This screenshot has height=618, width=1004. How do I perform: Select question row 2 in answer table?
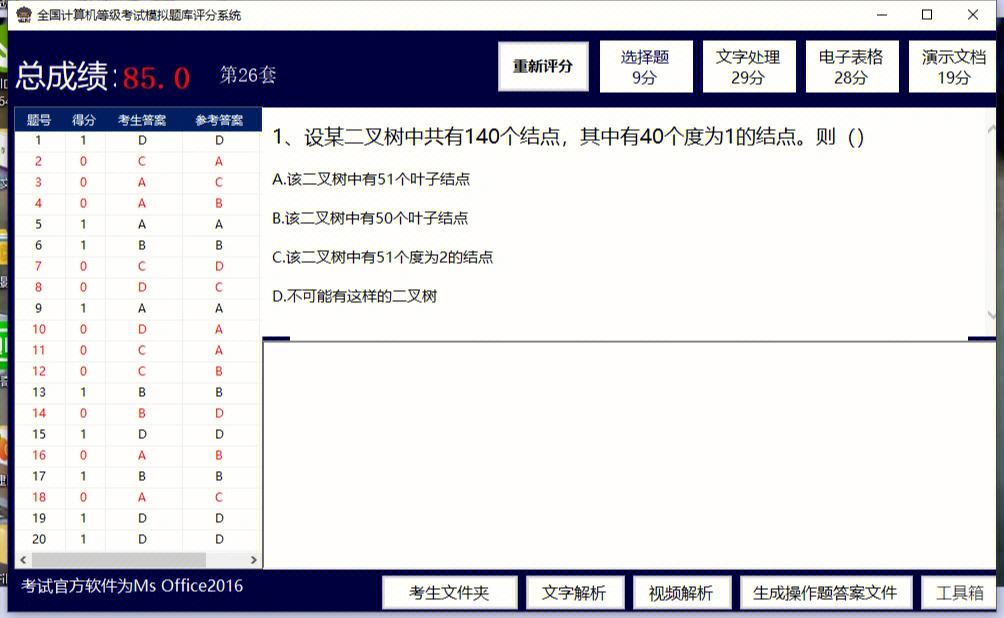138,161
